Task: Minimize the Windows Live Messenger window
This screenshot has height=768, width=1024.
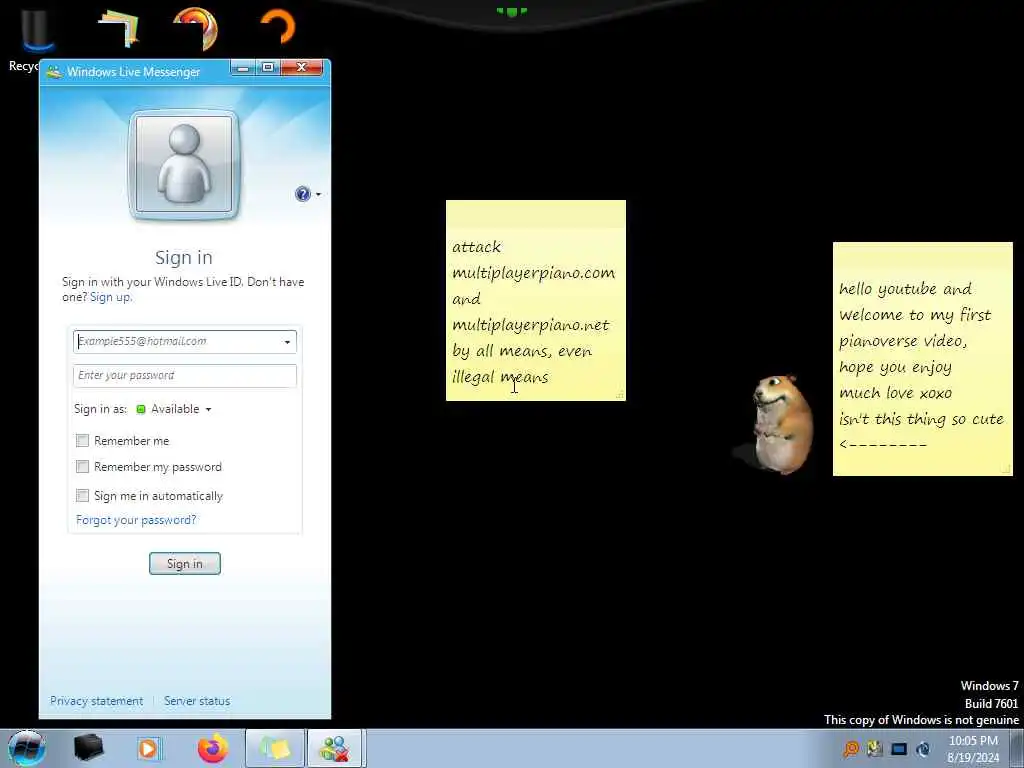Action: (x=243, y=67)
